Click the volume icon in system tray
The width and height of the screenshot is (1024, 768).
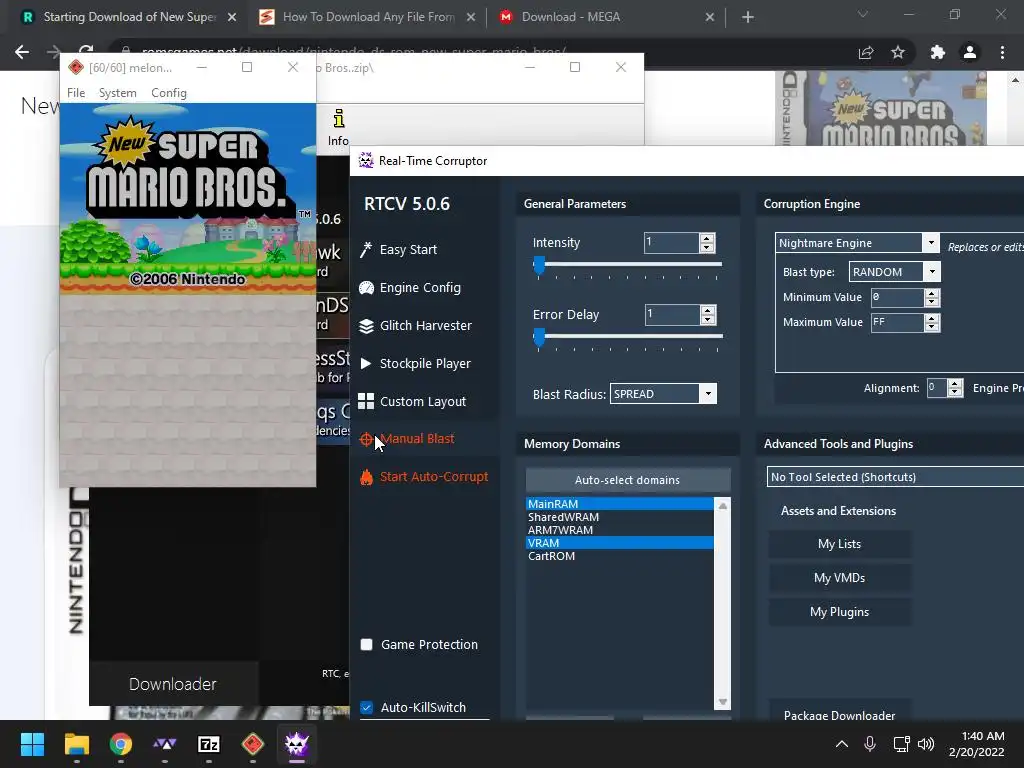click(x=925, y=744)
